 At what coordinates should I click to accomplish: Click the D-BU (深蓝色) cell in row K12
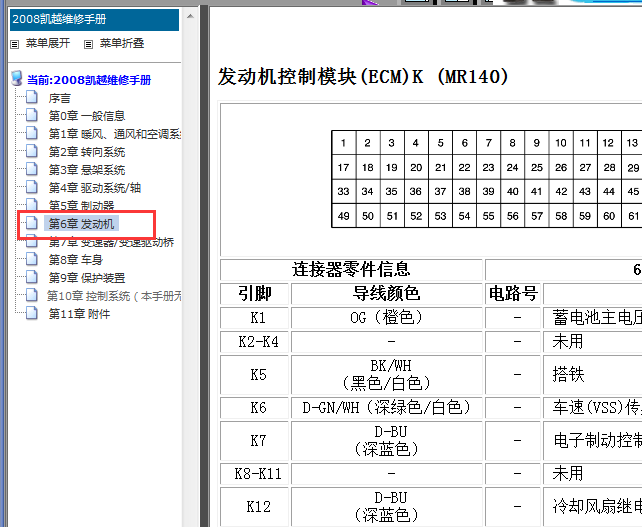[387, 507]
